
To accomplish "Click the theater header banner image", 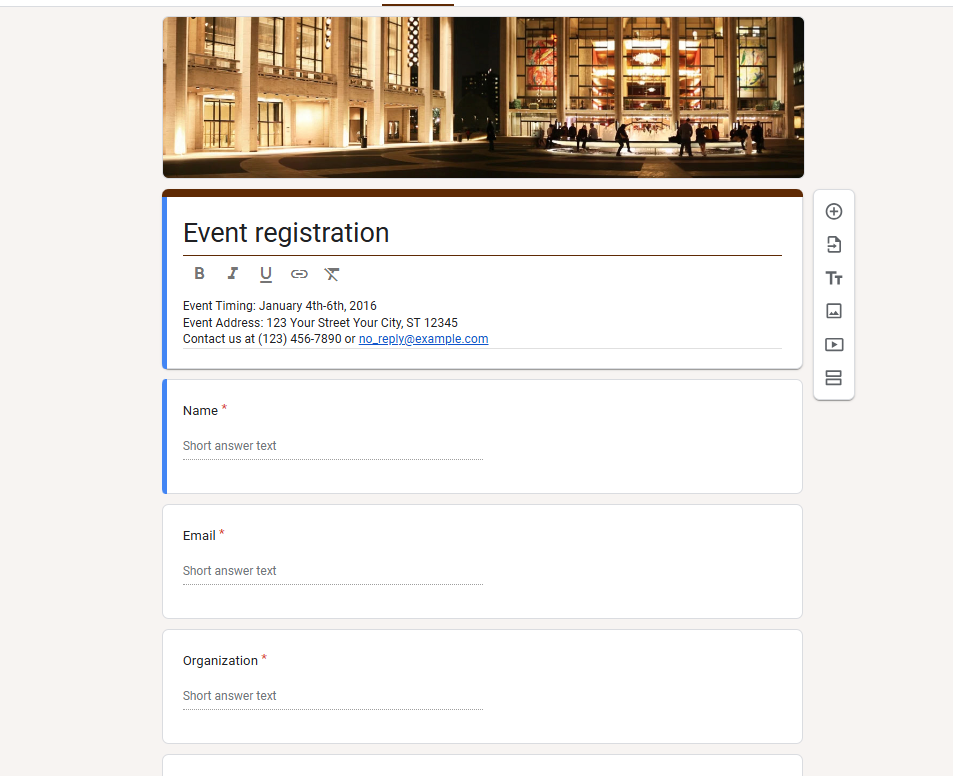I will click(x=483, y=97).
